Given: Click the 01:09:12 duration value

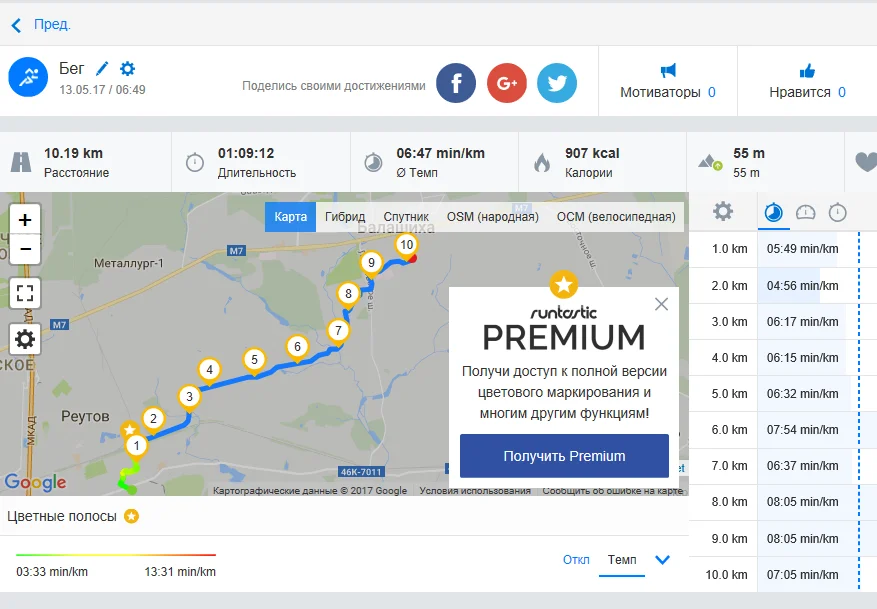Looking at the screenshot, I should click(246, 153).
